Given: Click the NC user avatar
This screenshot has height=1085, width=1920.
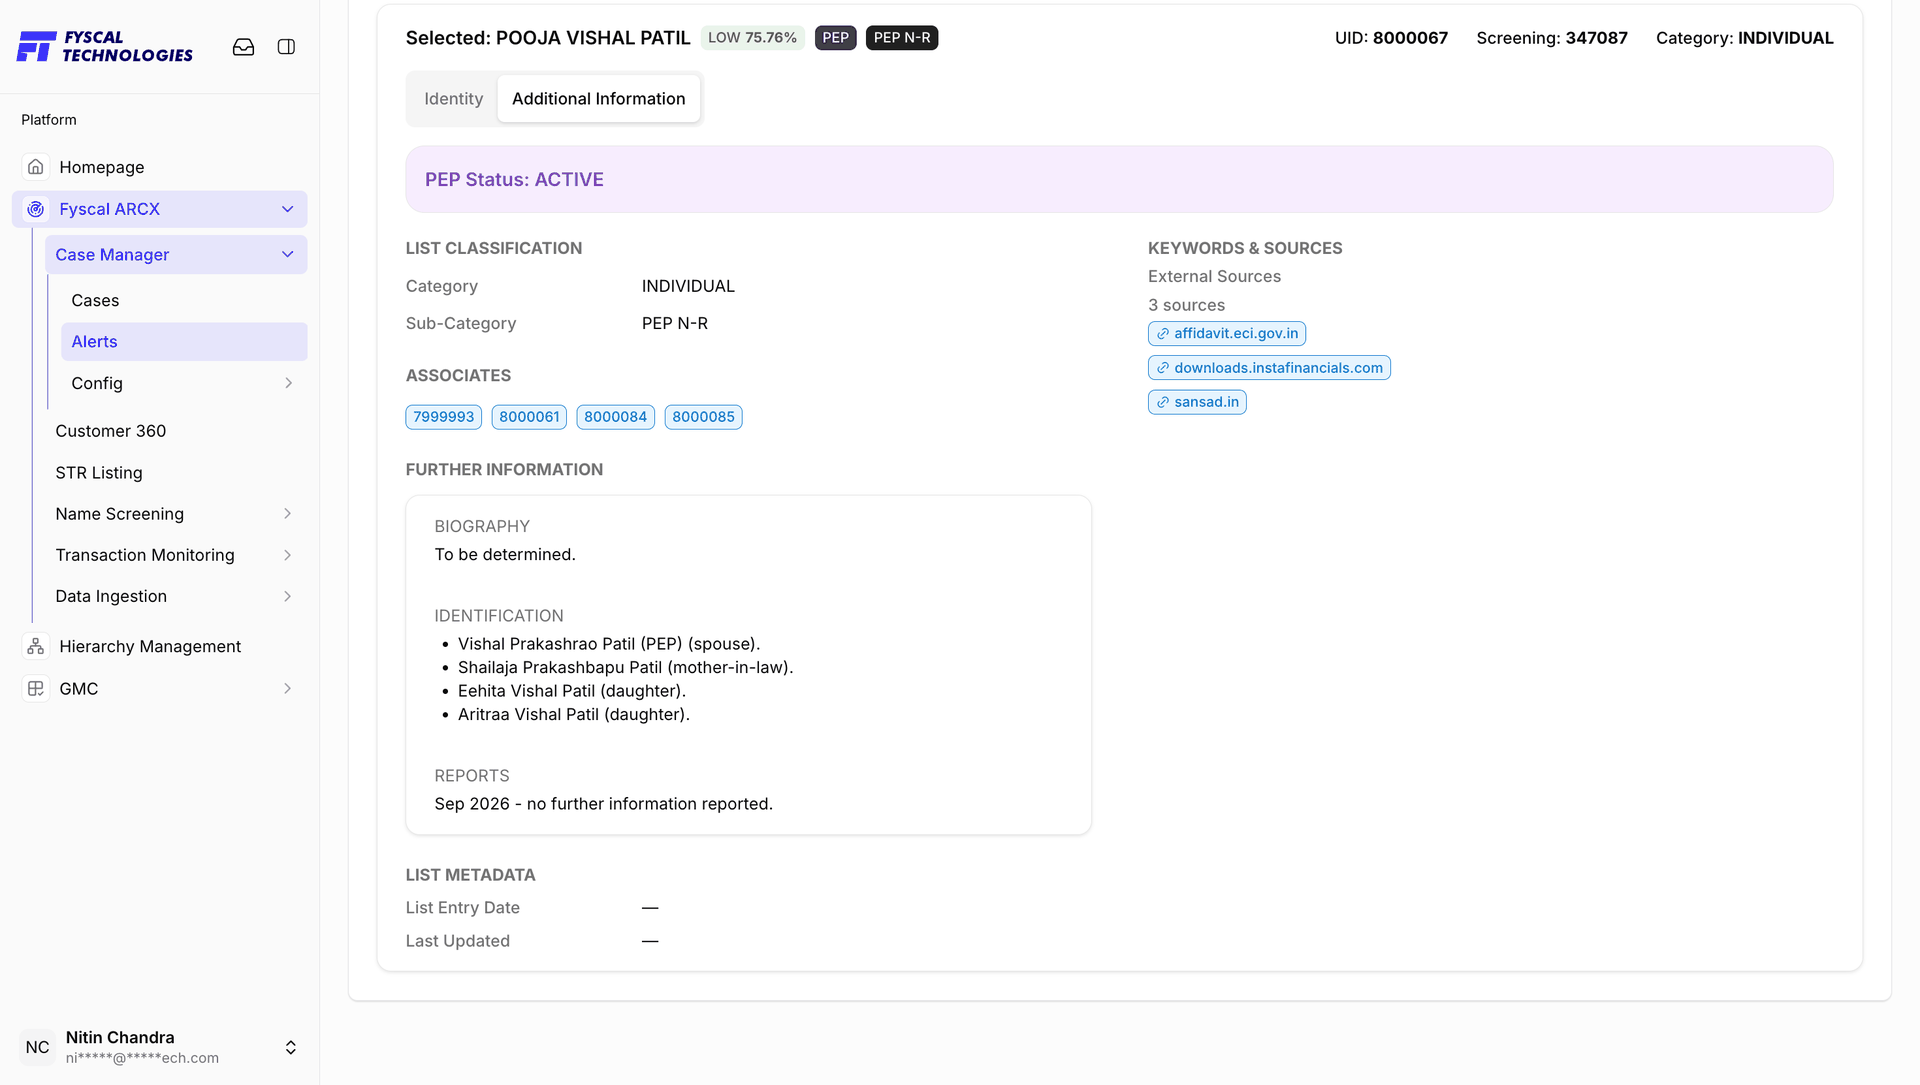Looking at the screenshot, I should [x=38, y=1047].
